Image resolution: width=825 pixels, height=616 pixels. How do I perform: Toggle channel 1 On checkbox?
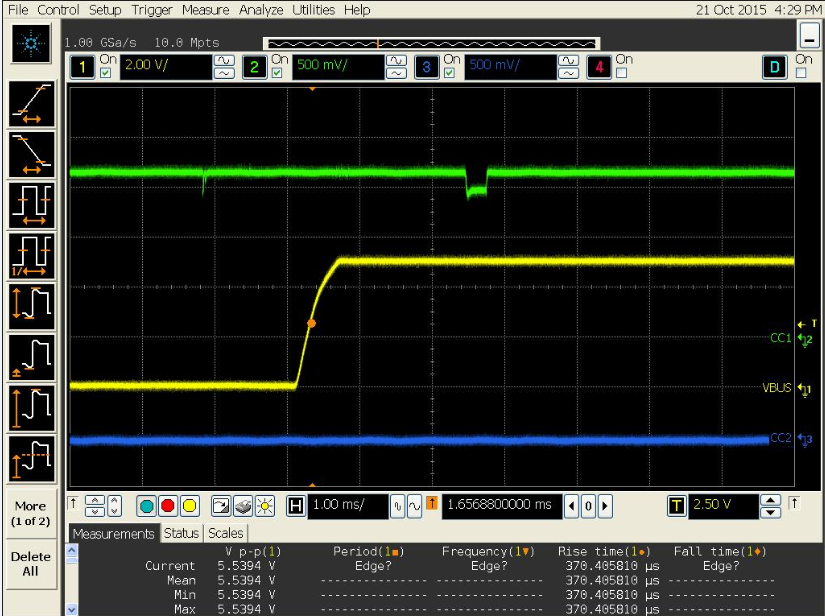coord(105,73)
